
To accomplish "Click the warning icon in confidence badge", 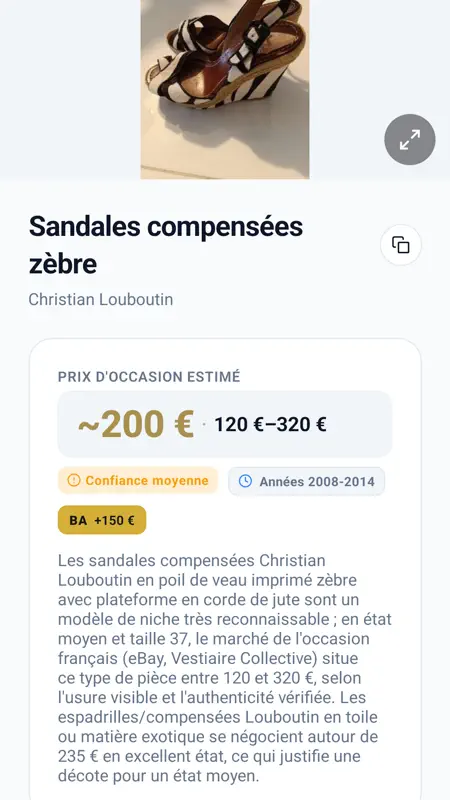I will click(74, 481).
